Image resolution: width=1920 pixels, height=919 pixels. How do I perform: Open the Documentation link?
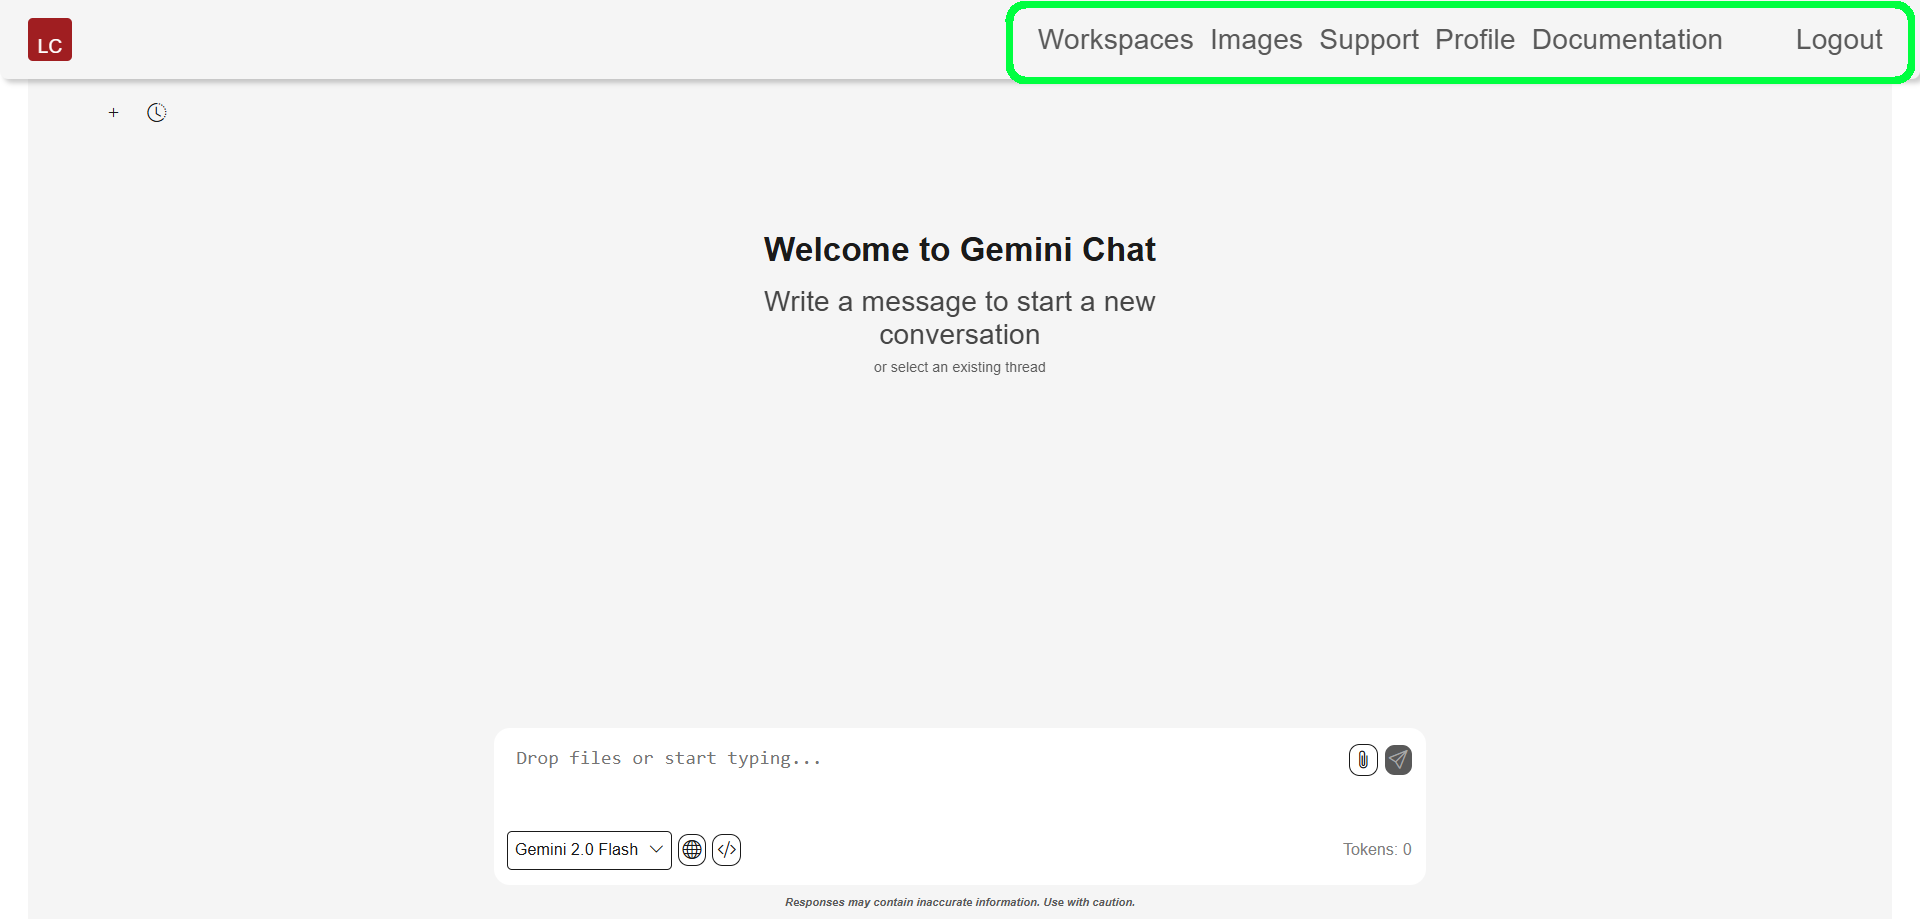click(x=1627, y=40)
